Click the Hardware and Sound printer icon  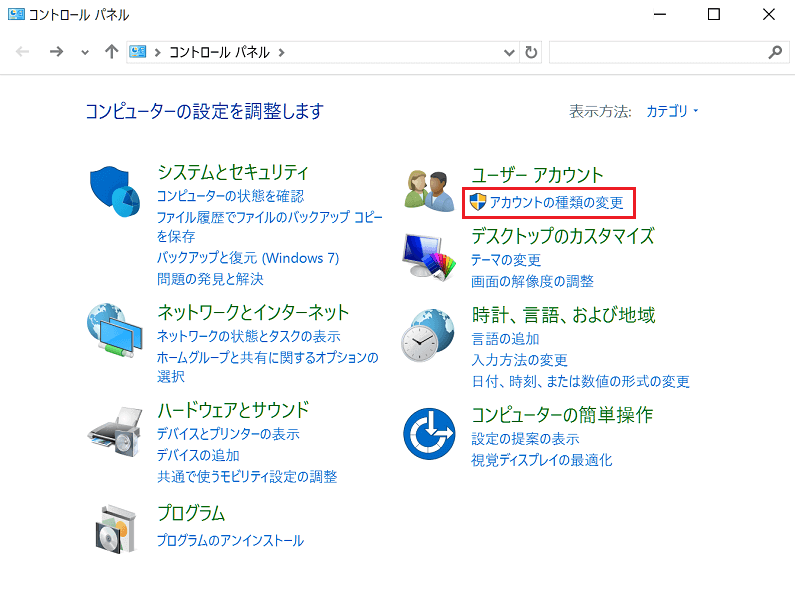point(116,432)
